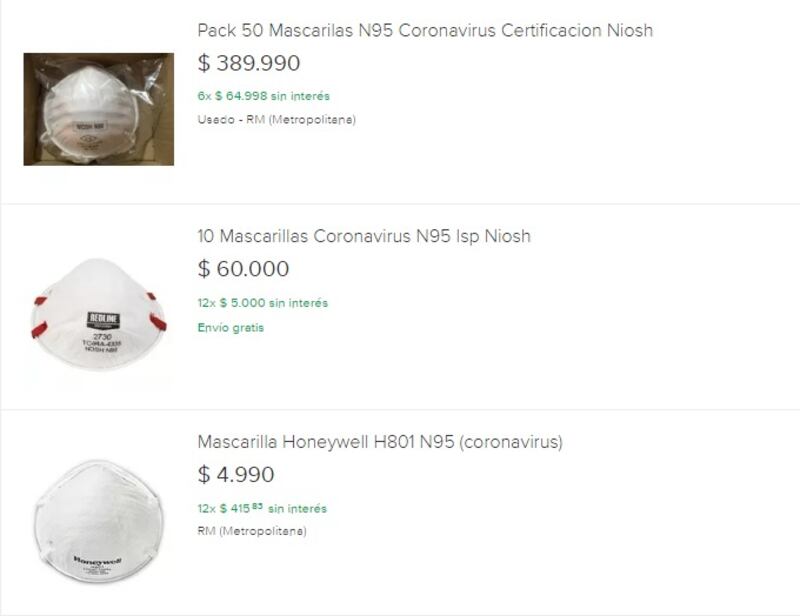The width and height of the screenshot is (800, 616).
Task: Click the 6x $ 64.998 sin interés text
Action: (x=263, y=96)
